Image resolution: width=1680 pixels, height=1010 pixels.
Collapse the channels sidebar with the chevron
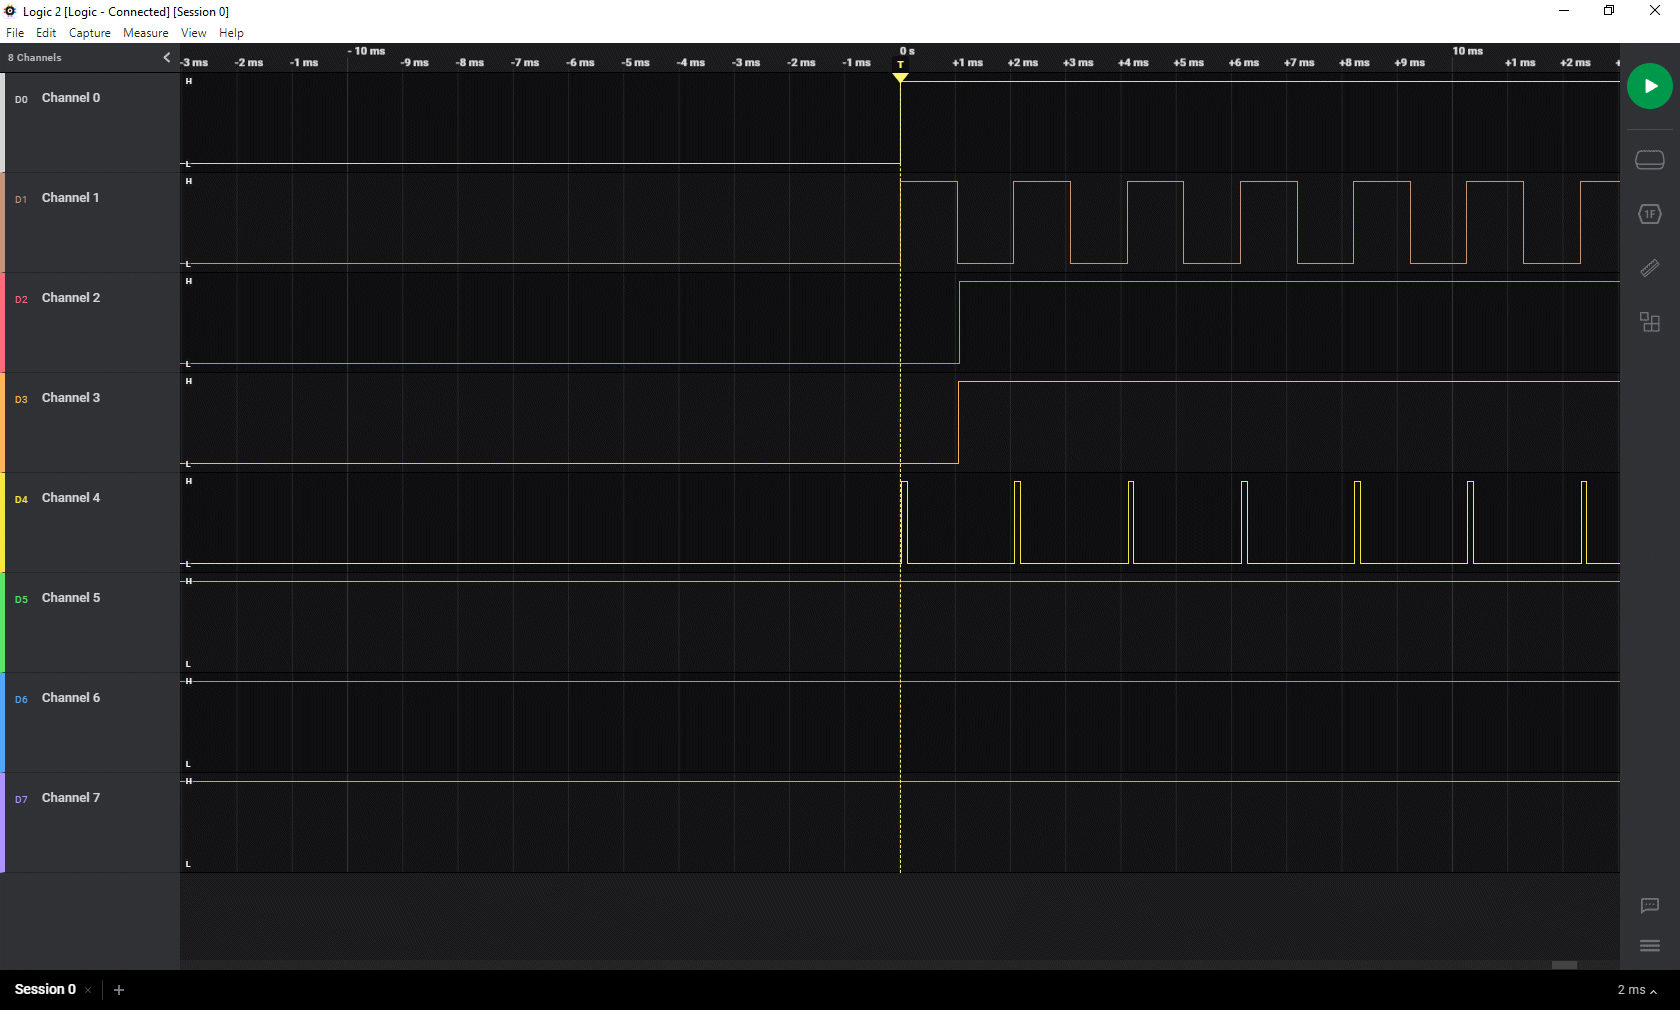click(x=167, y=58)
